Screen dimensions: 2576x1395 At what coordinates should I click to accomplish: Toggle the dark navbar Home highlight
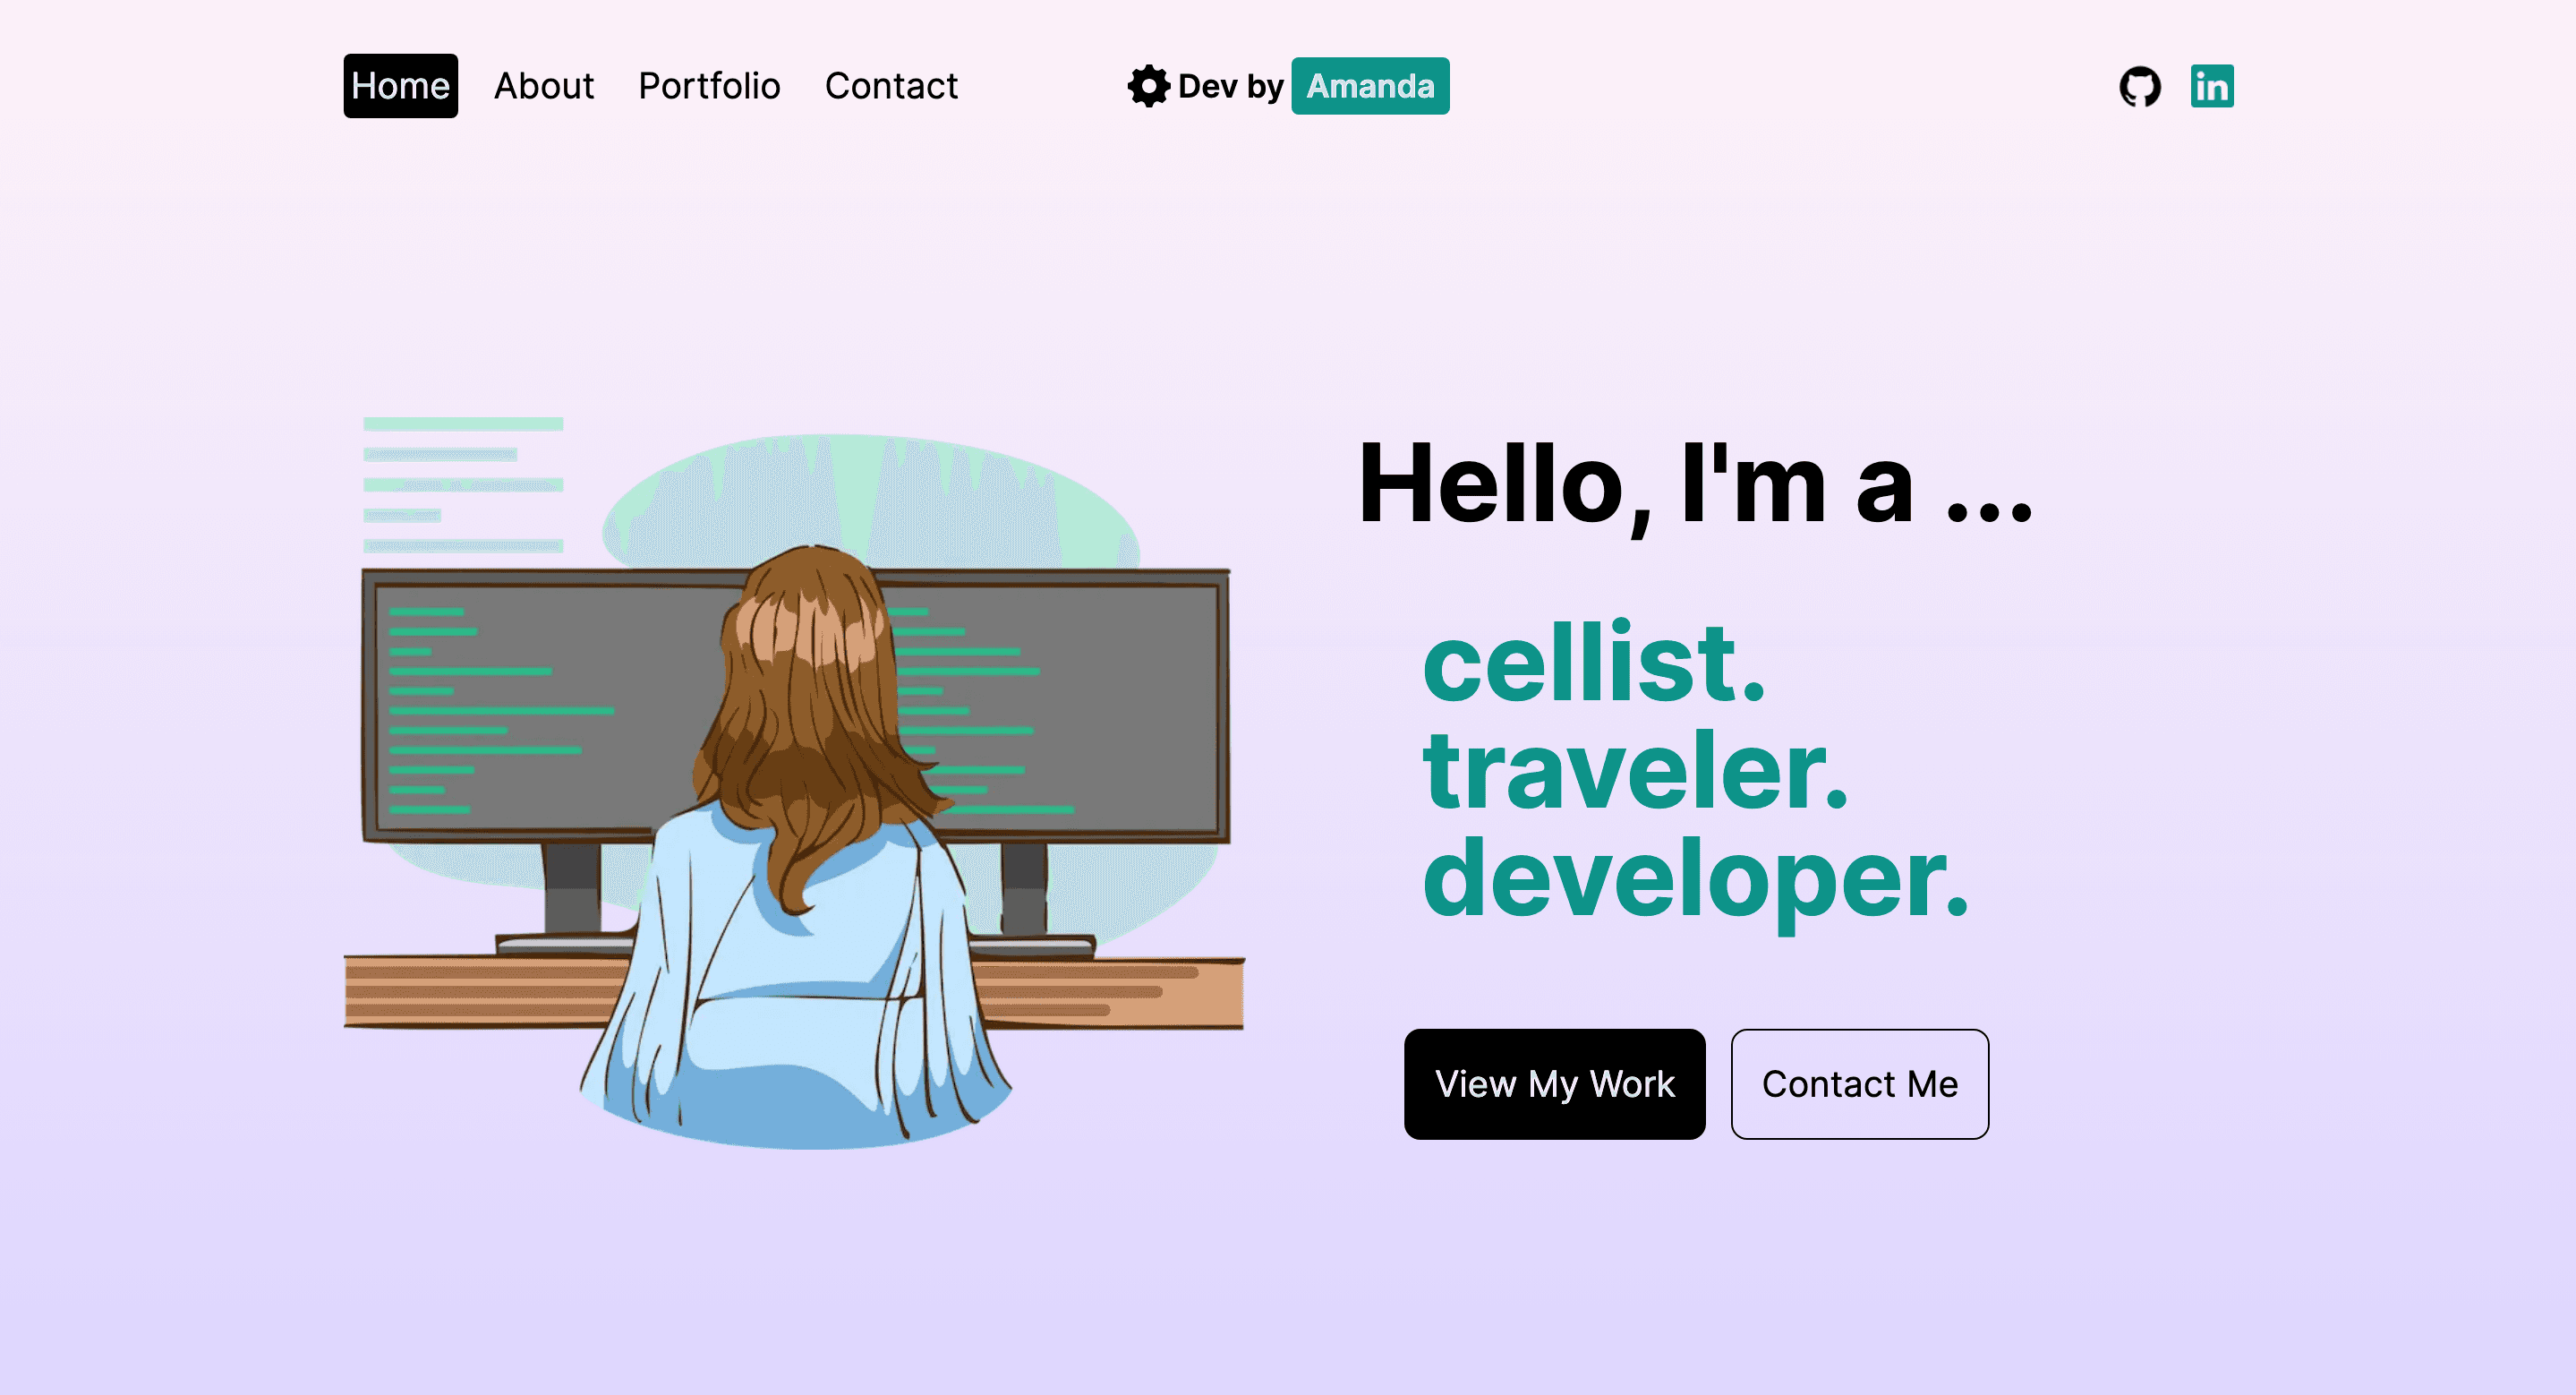point(398,86)
